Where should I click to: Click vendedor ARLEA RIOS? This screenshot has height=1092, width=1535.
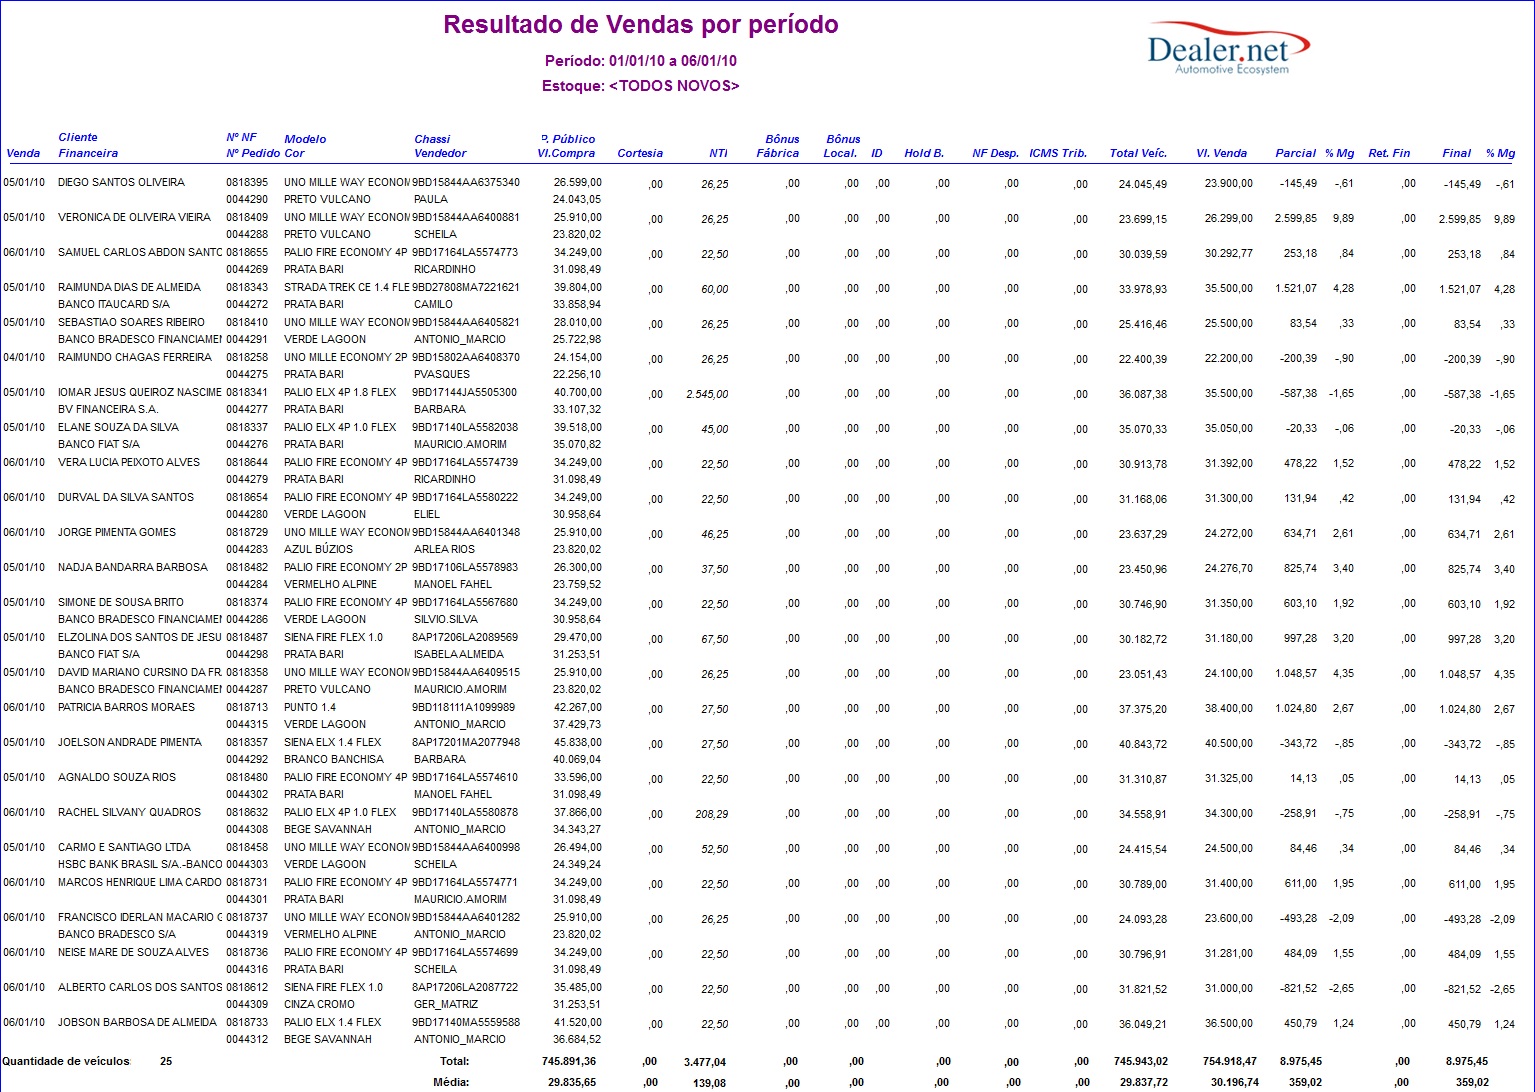pos(445,550)
